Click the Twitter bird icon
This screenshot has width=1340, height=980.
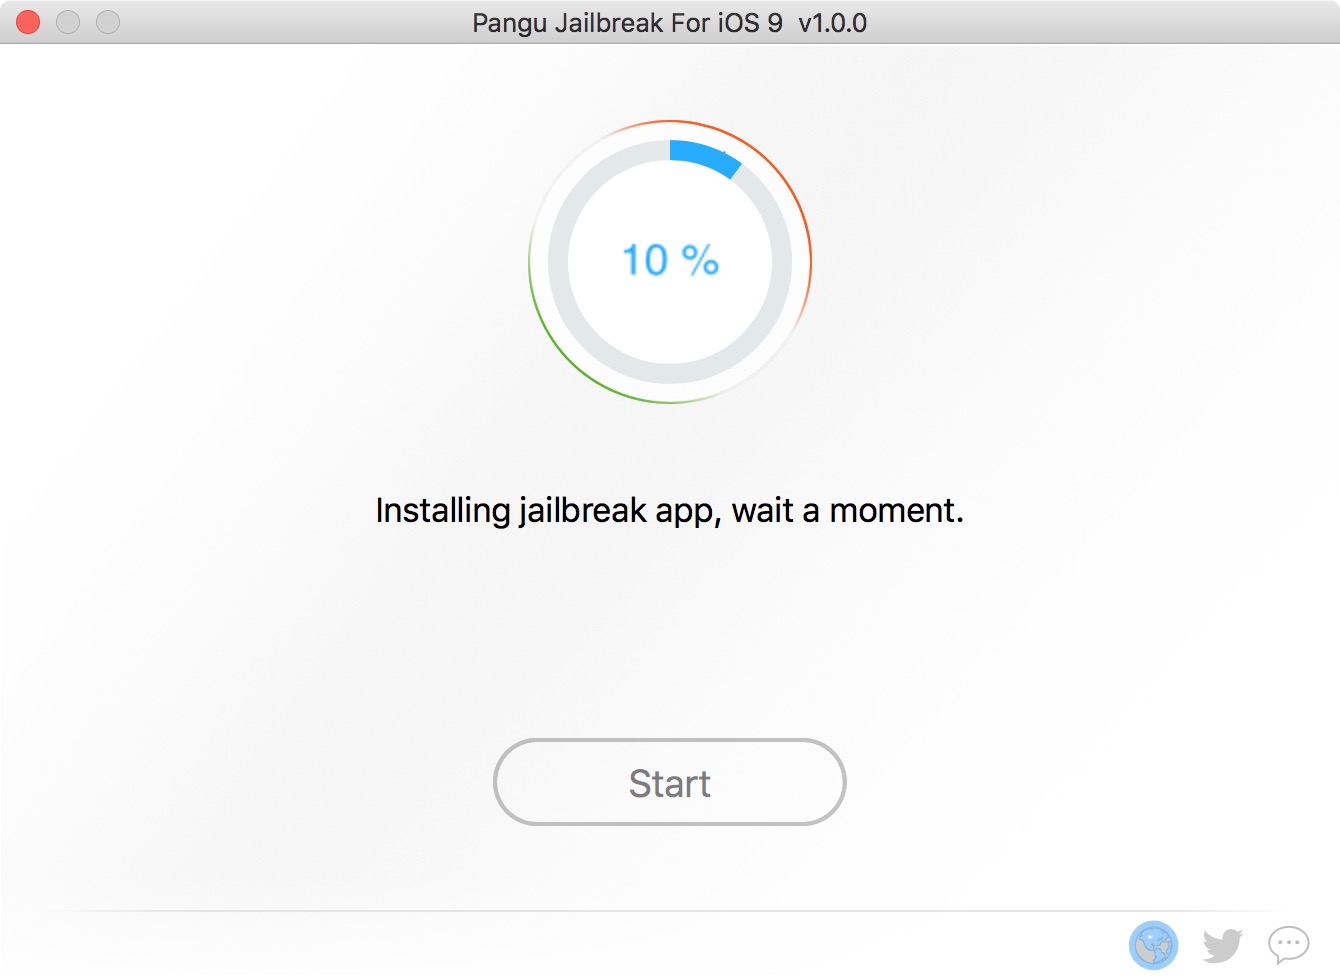coord(1222,945)
